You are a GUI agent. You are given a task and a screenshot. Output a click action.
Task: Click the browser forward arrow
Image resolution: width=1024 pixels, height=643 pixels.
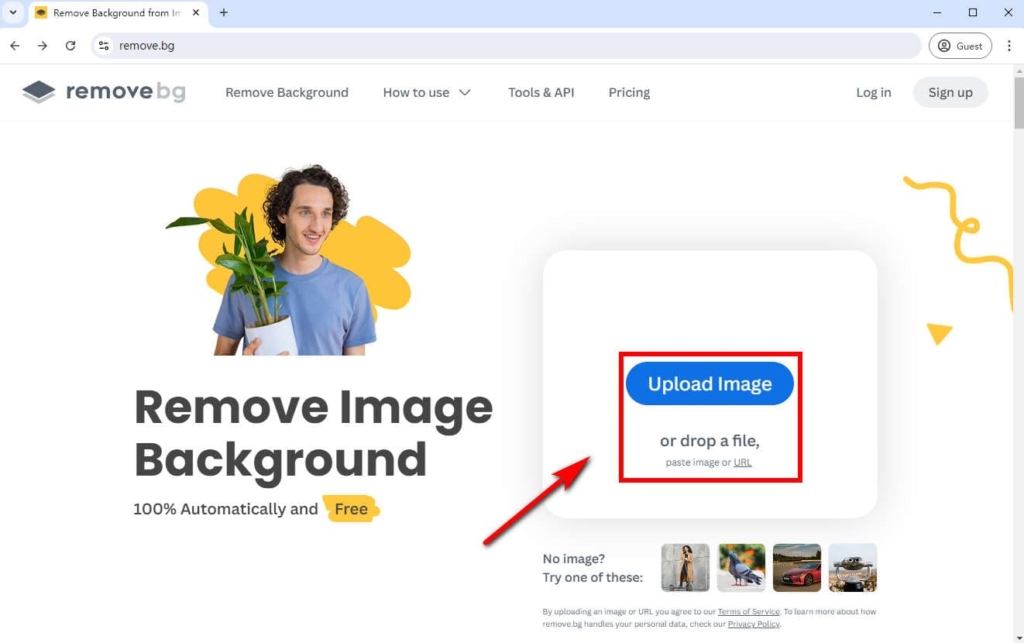click(42, 45)
